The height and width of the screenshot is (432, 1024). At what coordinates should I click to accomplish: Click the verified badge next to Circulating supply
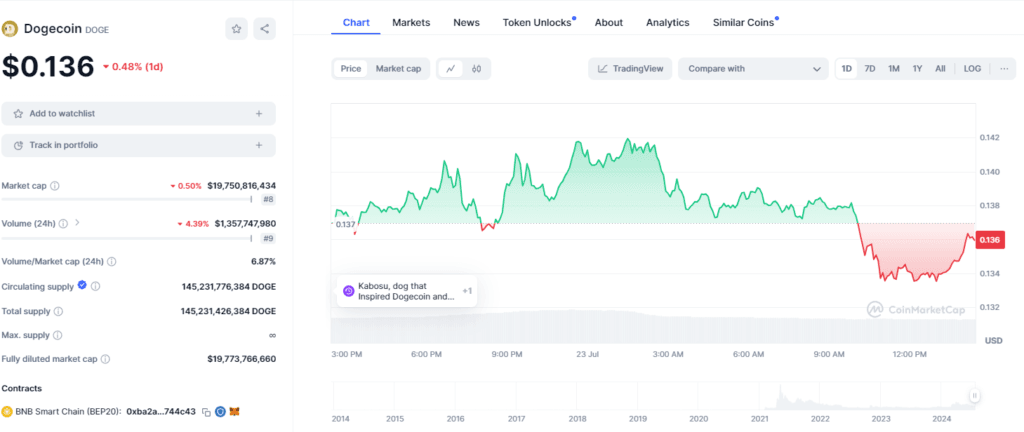click(82, 285)
